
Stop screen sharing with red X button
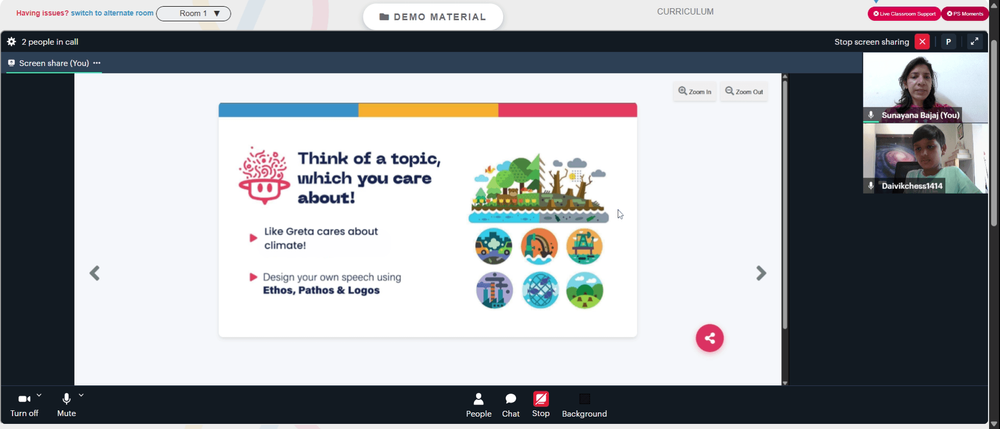click(x=922, y=42)
